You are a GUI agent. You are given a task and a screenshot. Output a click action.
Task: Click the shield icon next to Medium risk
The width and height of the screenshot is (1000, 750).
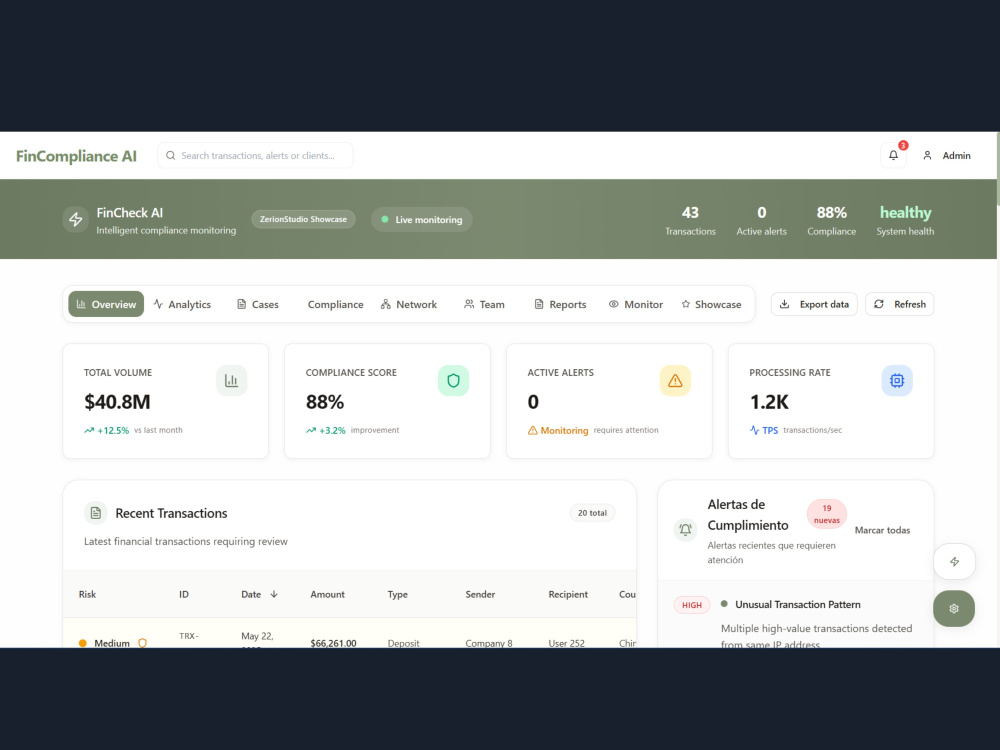point(142,643)
